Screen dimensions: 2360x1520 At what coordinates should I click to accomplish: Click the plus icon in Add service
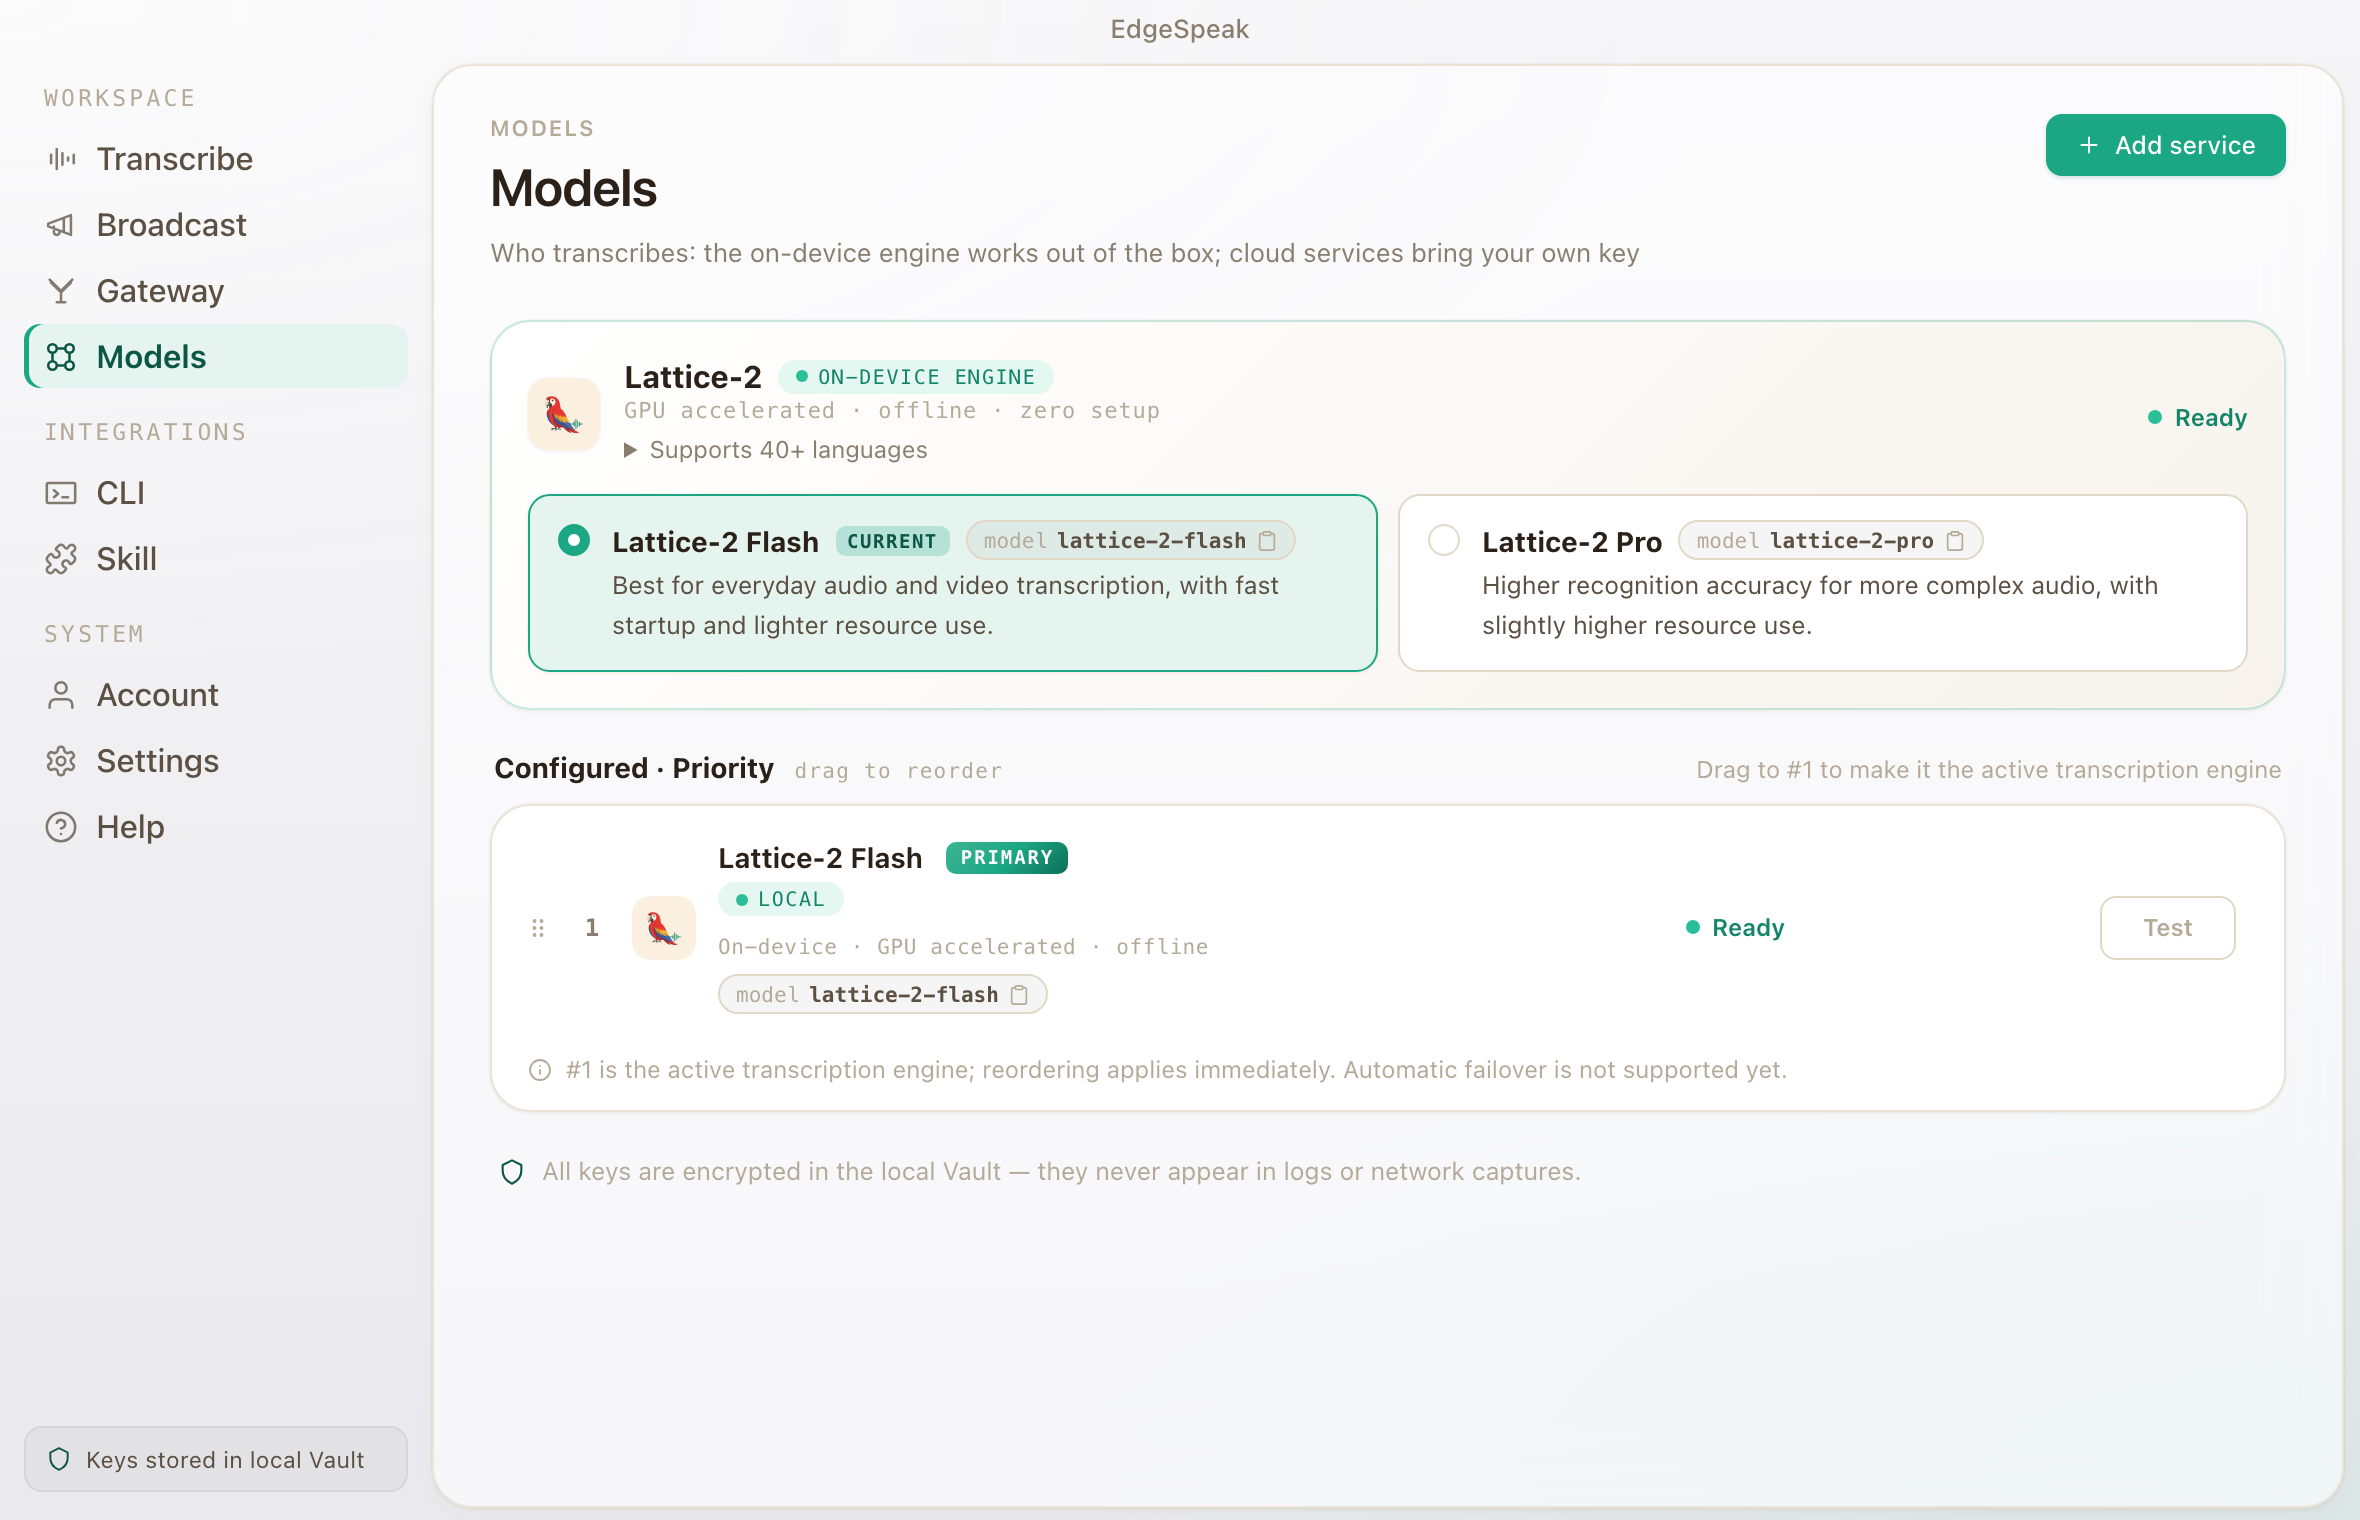(2089, 145)
